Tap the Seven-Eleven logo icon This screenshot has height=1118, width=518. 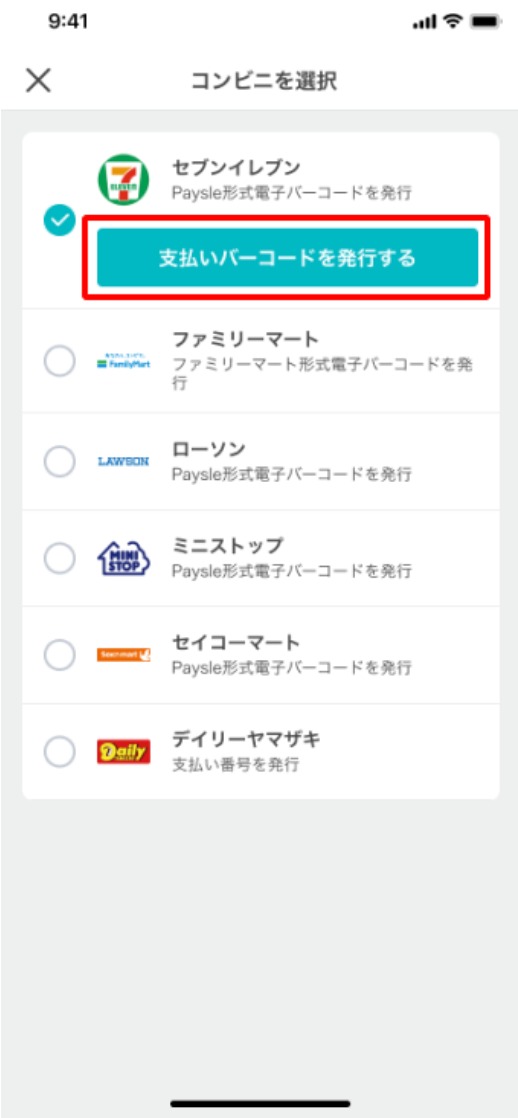tap(123, 180)
